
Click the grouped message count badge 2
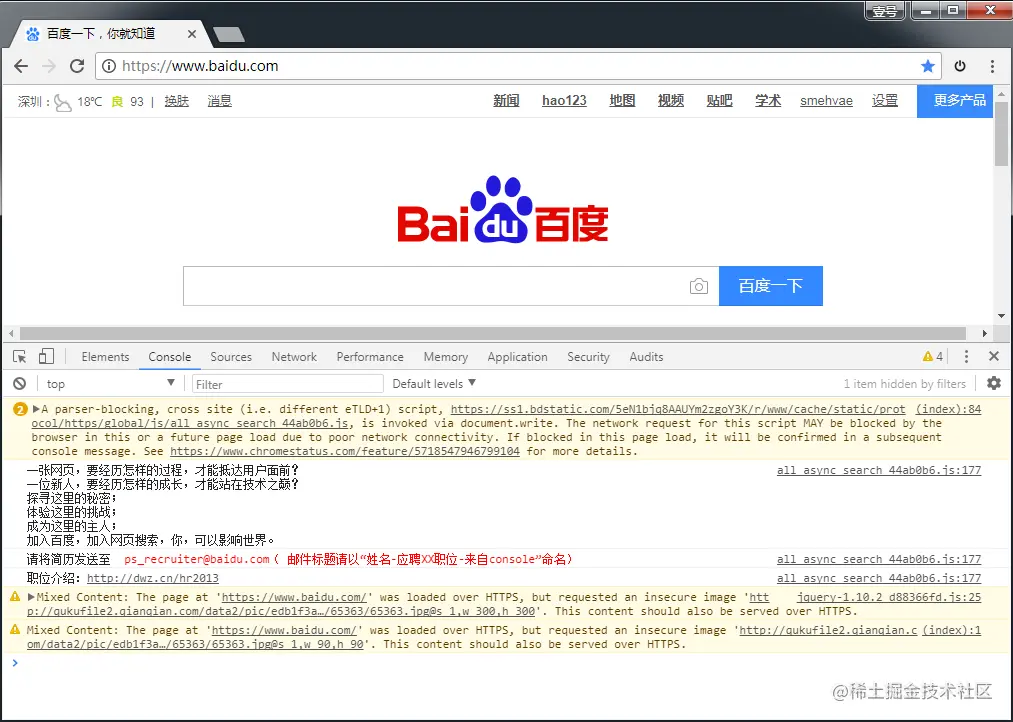click(x=20, y=409)
